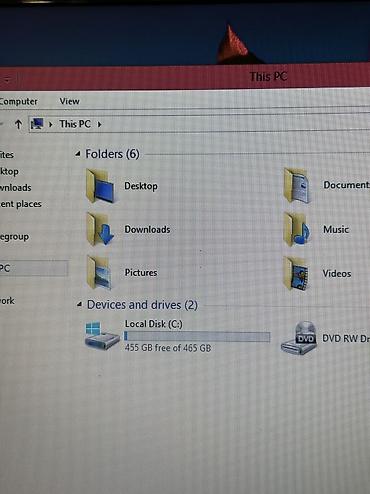Expand the chevron before This PC in address bar
The height and width of the screenshot is (494, 370).
(x=51, y=124)
